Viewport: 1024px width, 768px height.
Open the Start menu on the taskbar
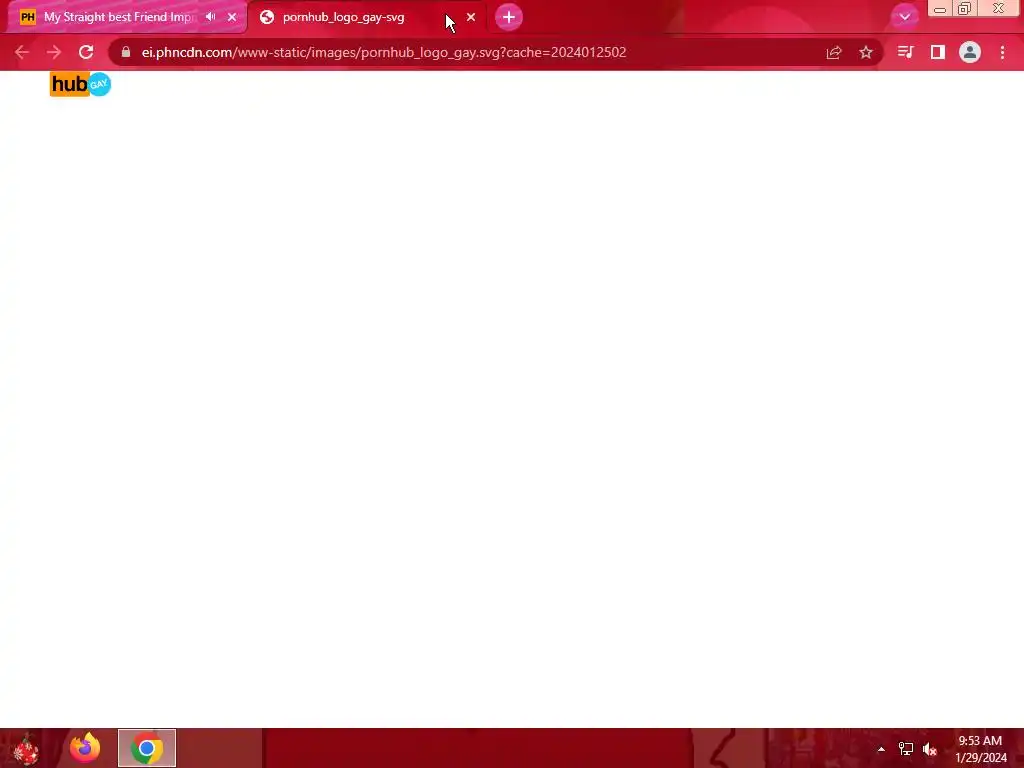click(26, 748)
